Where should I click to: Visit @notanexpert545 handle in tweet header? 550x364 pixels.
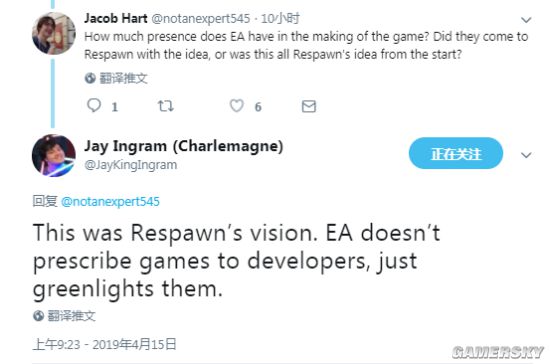201,19
